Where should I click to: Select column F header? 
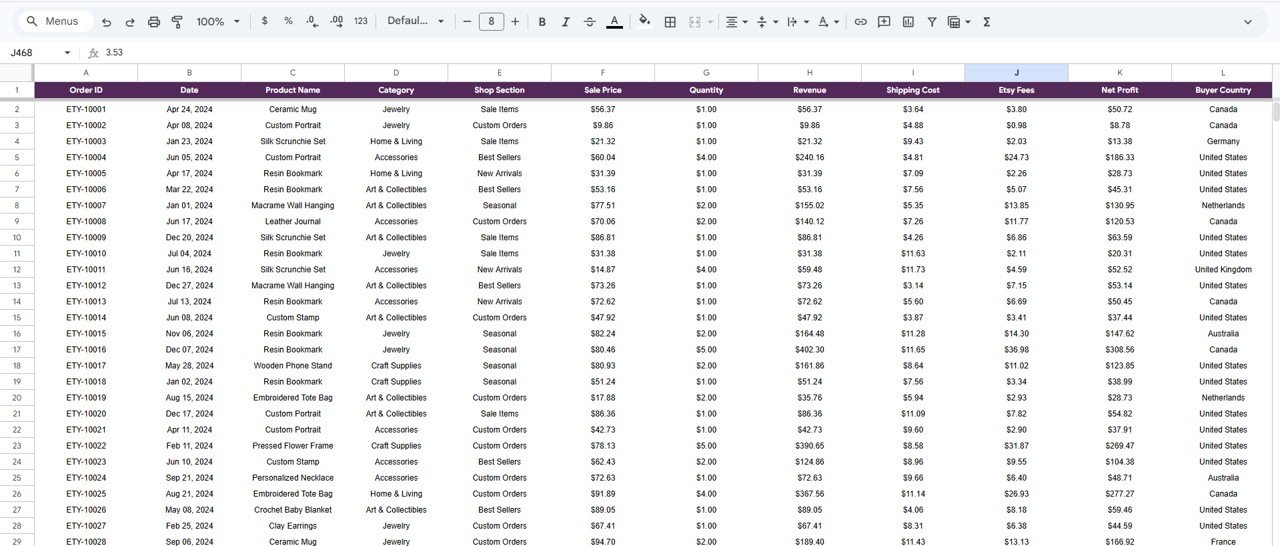(603, 72)
